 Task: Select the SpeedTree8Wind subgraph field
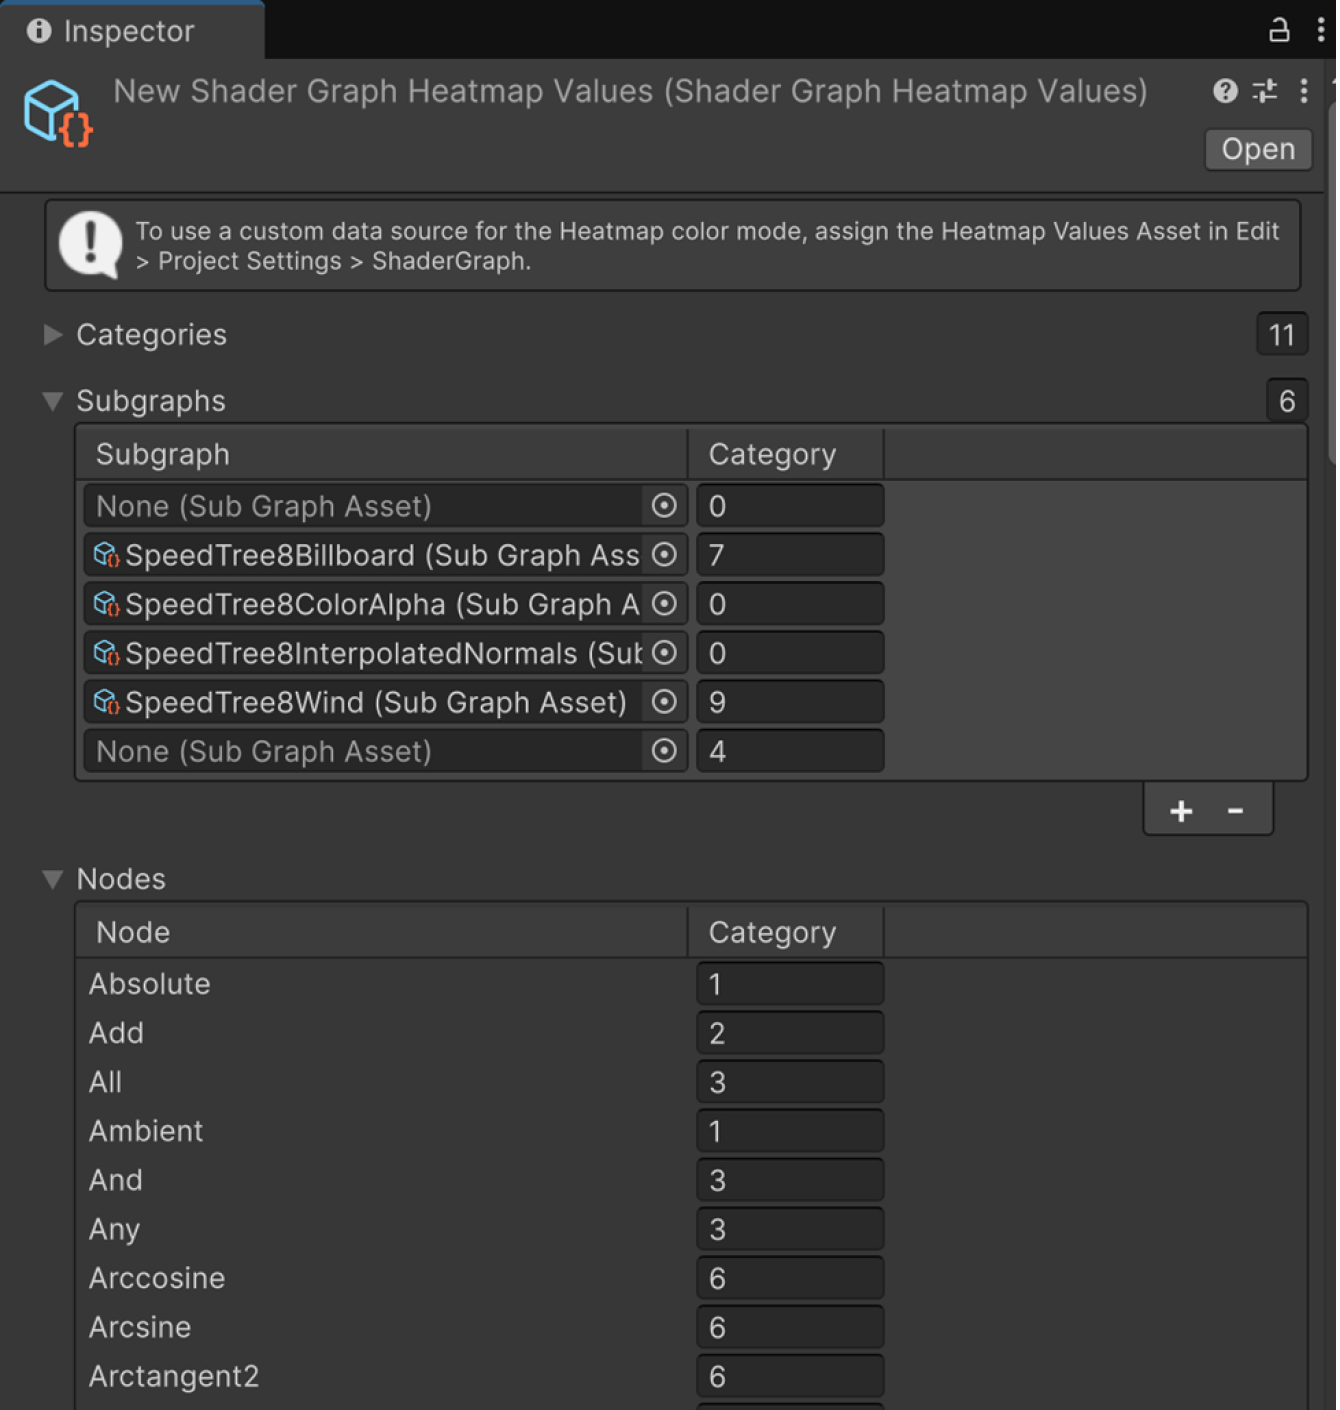click(x=385, y=702)
